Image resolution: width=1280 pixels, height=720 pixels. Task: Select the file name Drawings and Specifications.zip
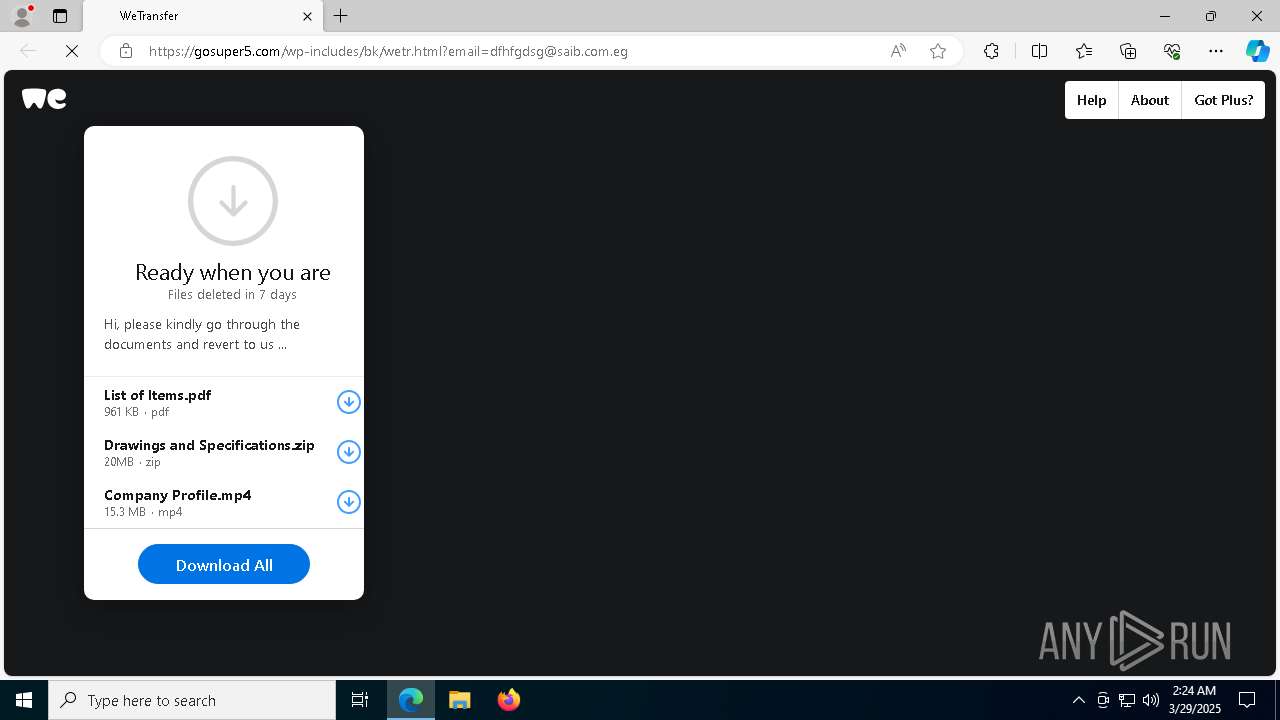(209, 445)
